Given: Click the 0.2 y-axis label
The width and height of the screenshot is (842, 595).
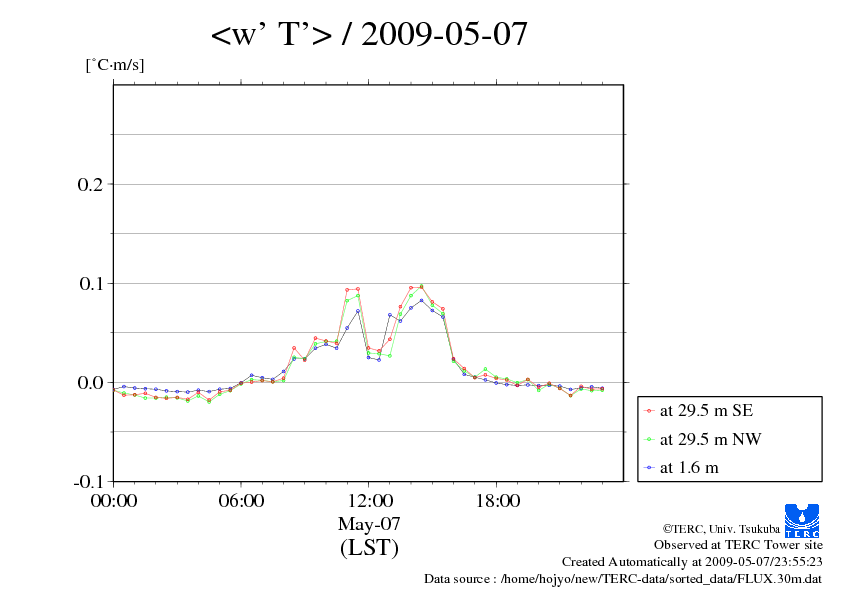Looking at the screenshot, I should pos(90,184).
